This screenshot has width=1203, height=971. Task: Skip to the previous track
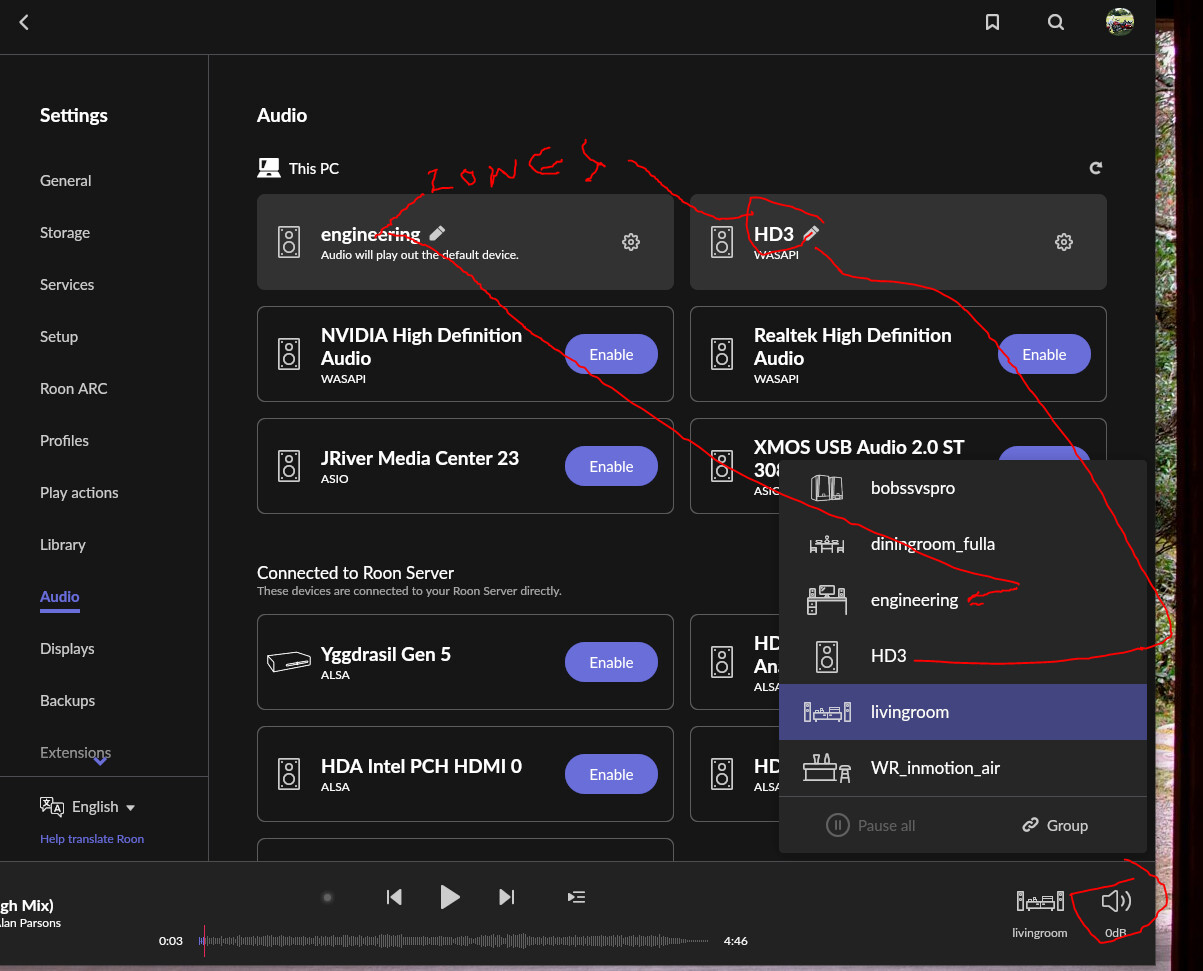[x=394, y=897]
